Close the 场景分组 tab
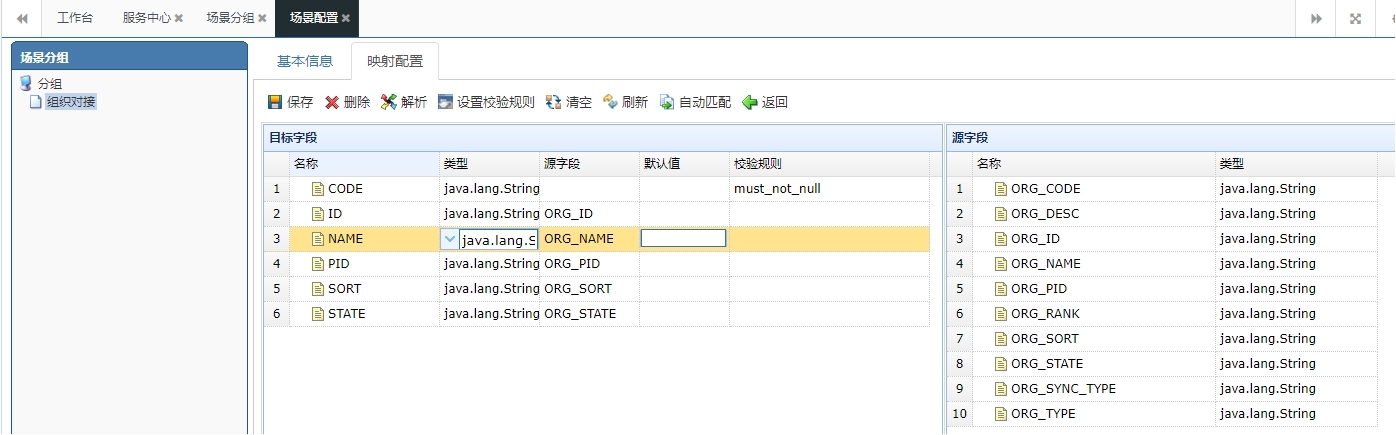Screen dimensions: 1396x435 tap(262, 18)
